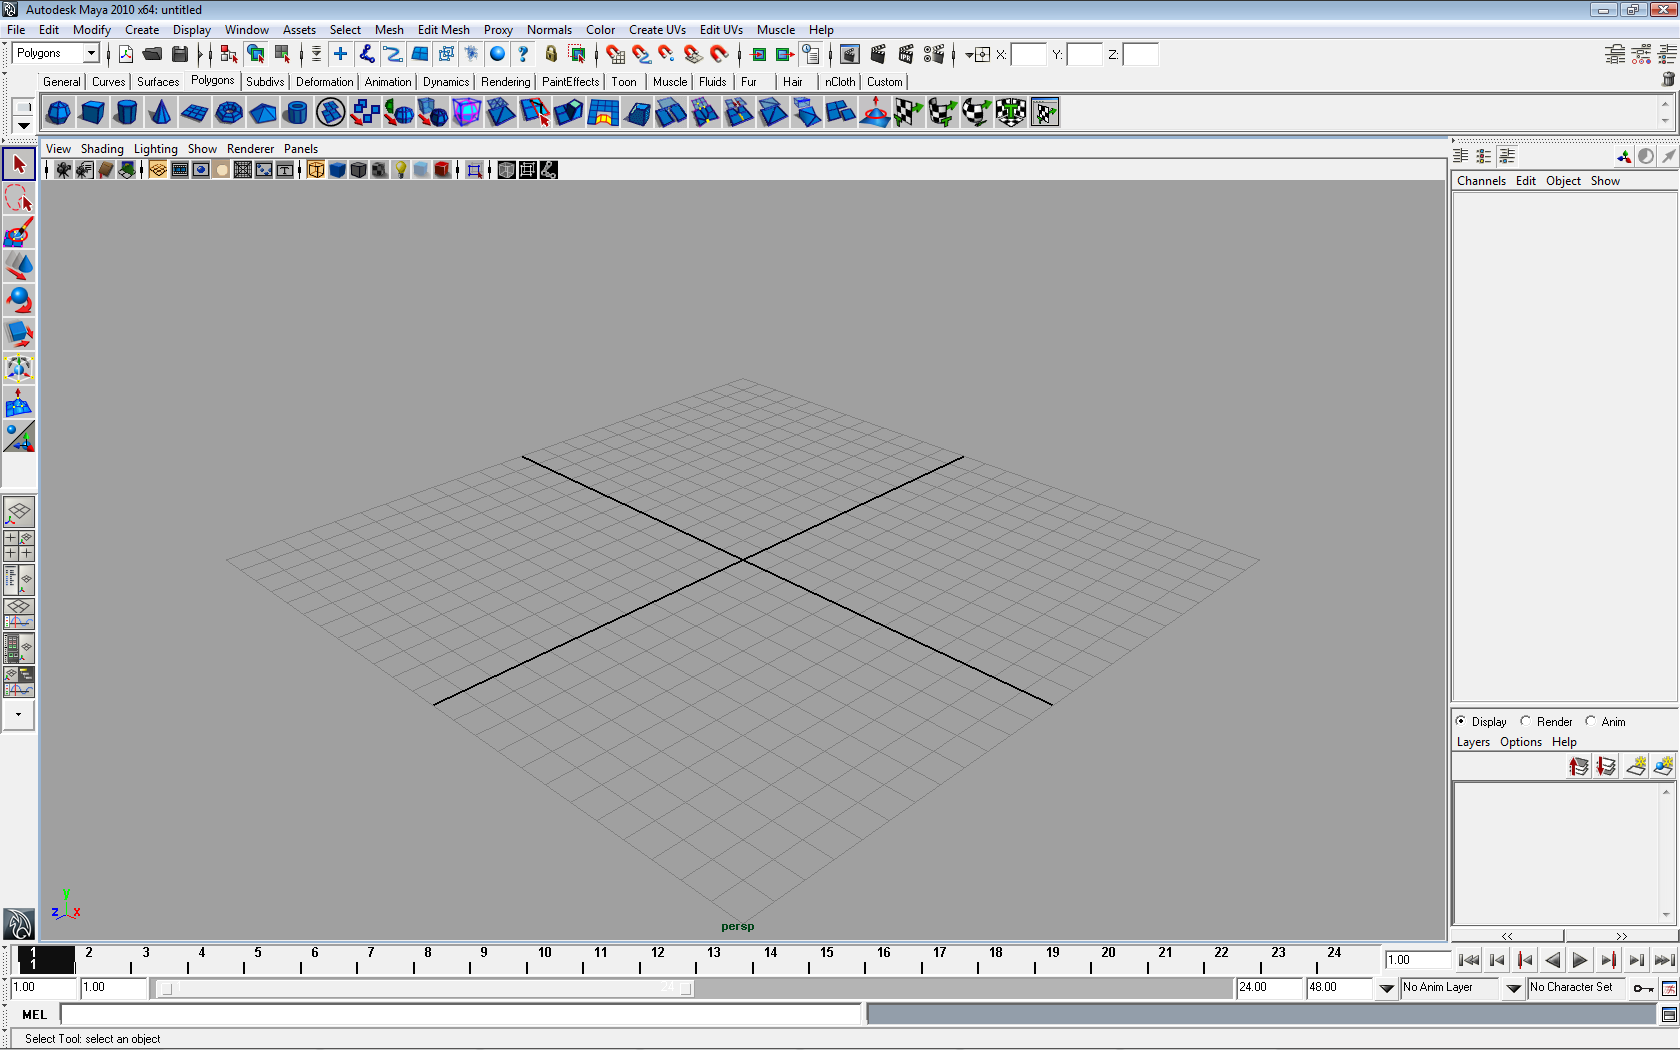Switch to the Rendering shelf tab

[x=505, y=82]
